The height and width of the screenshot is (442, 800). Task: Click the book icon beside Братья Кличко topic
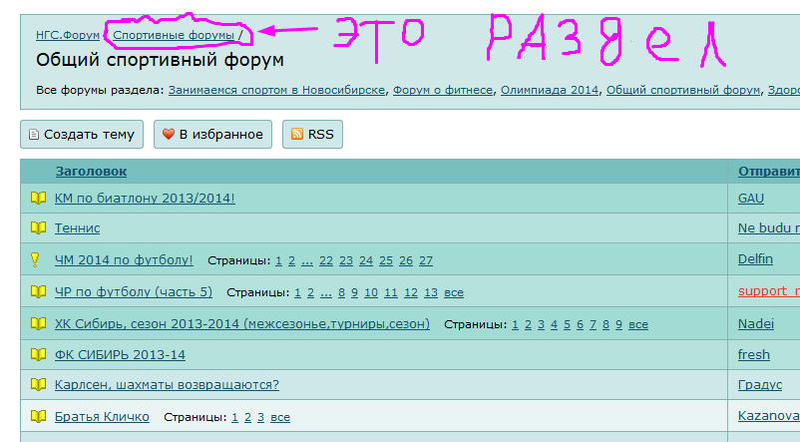38,416
